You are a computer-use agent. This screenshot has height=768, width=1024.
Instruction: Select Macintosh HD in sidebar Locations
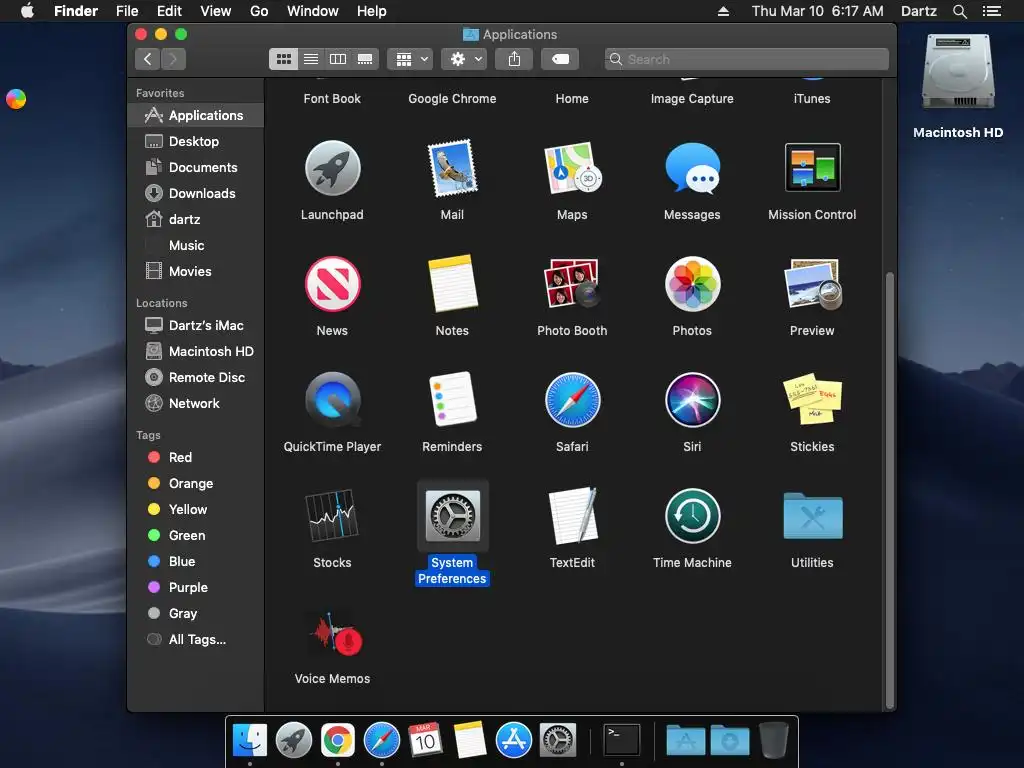point(195,351)
